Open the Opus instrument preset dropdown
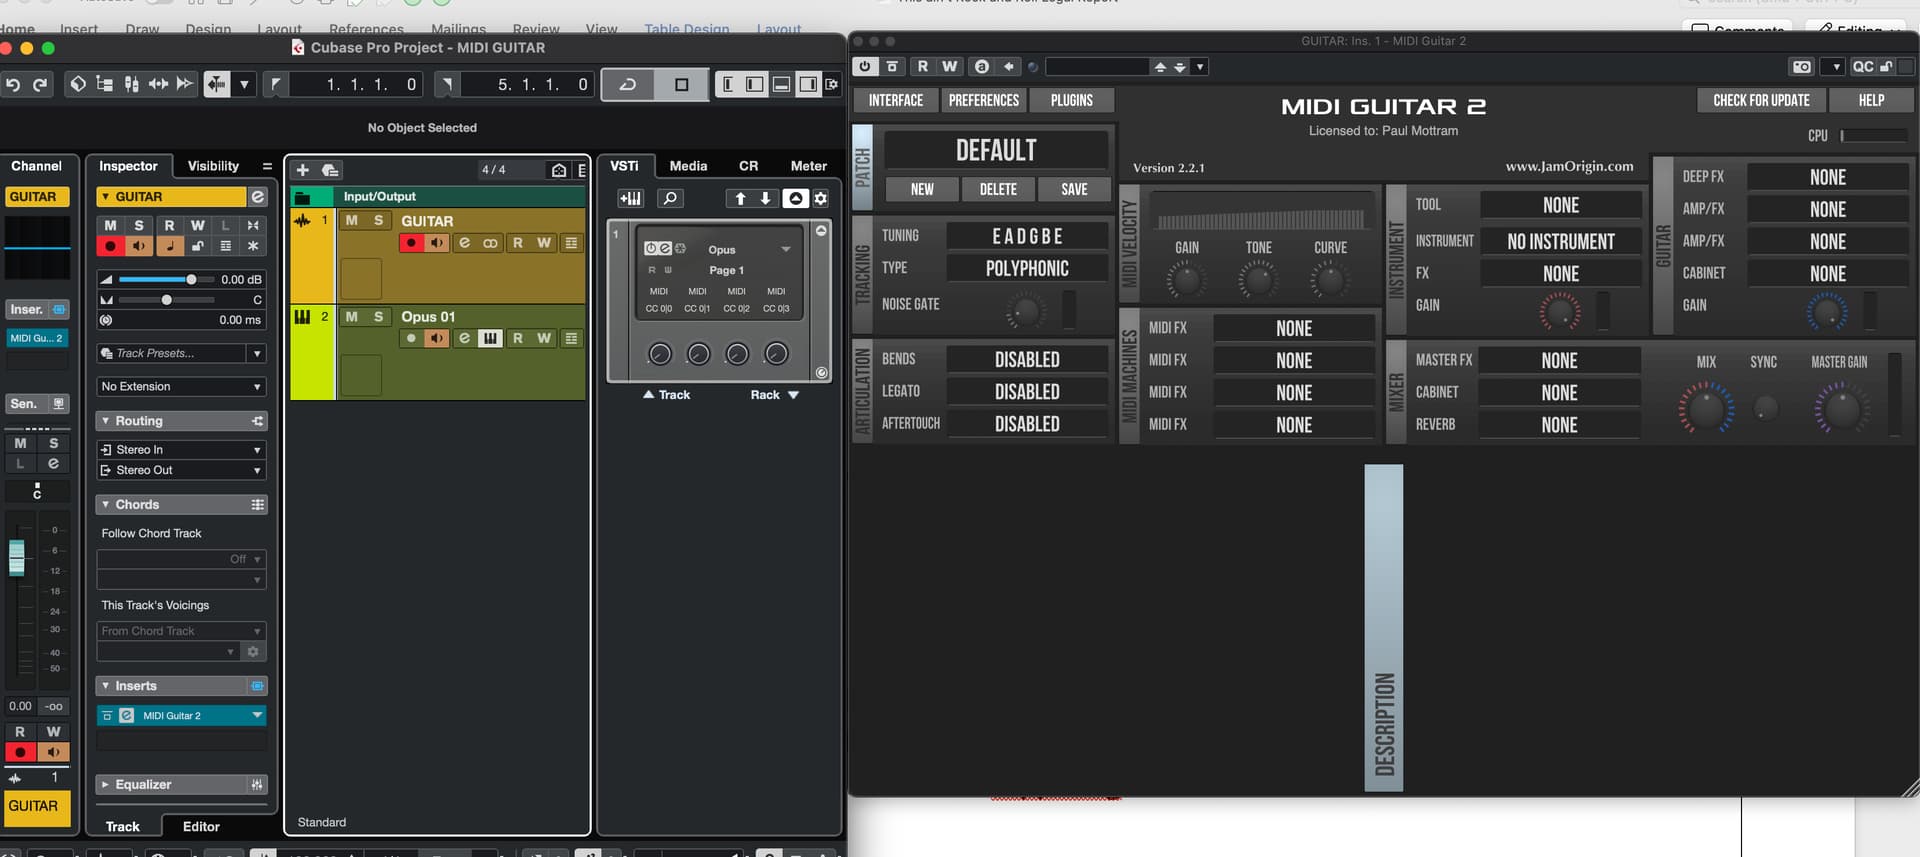This screenshot has width=1920, height=857. (786, 249)
